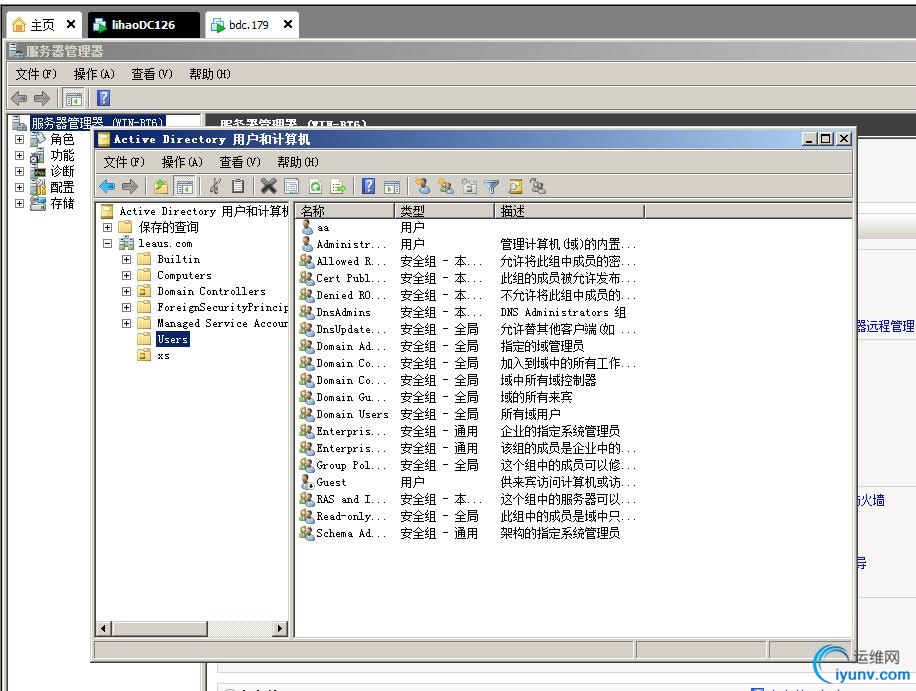Open the 查看(V) menu in AD window

point(240,162)
